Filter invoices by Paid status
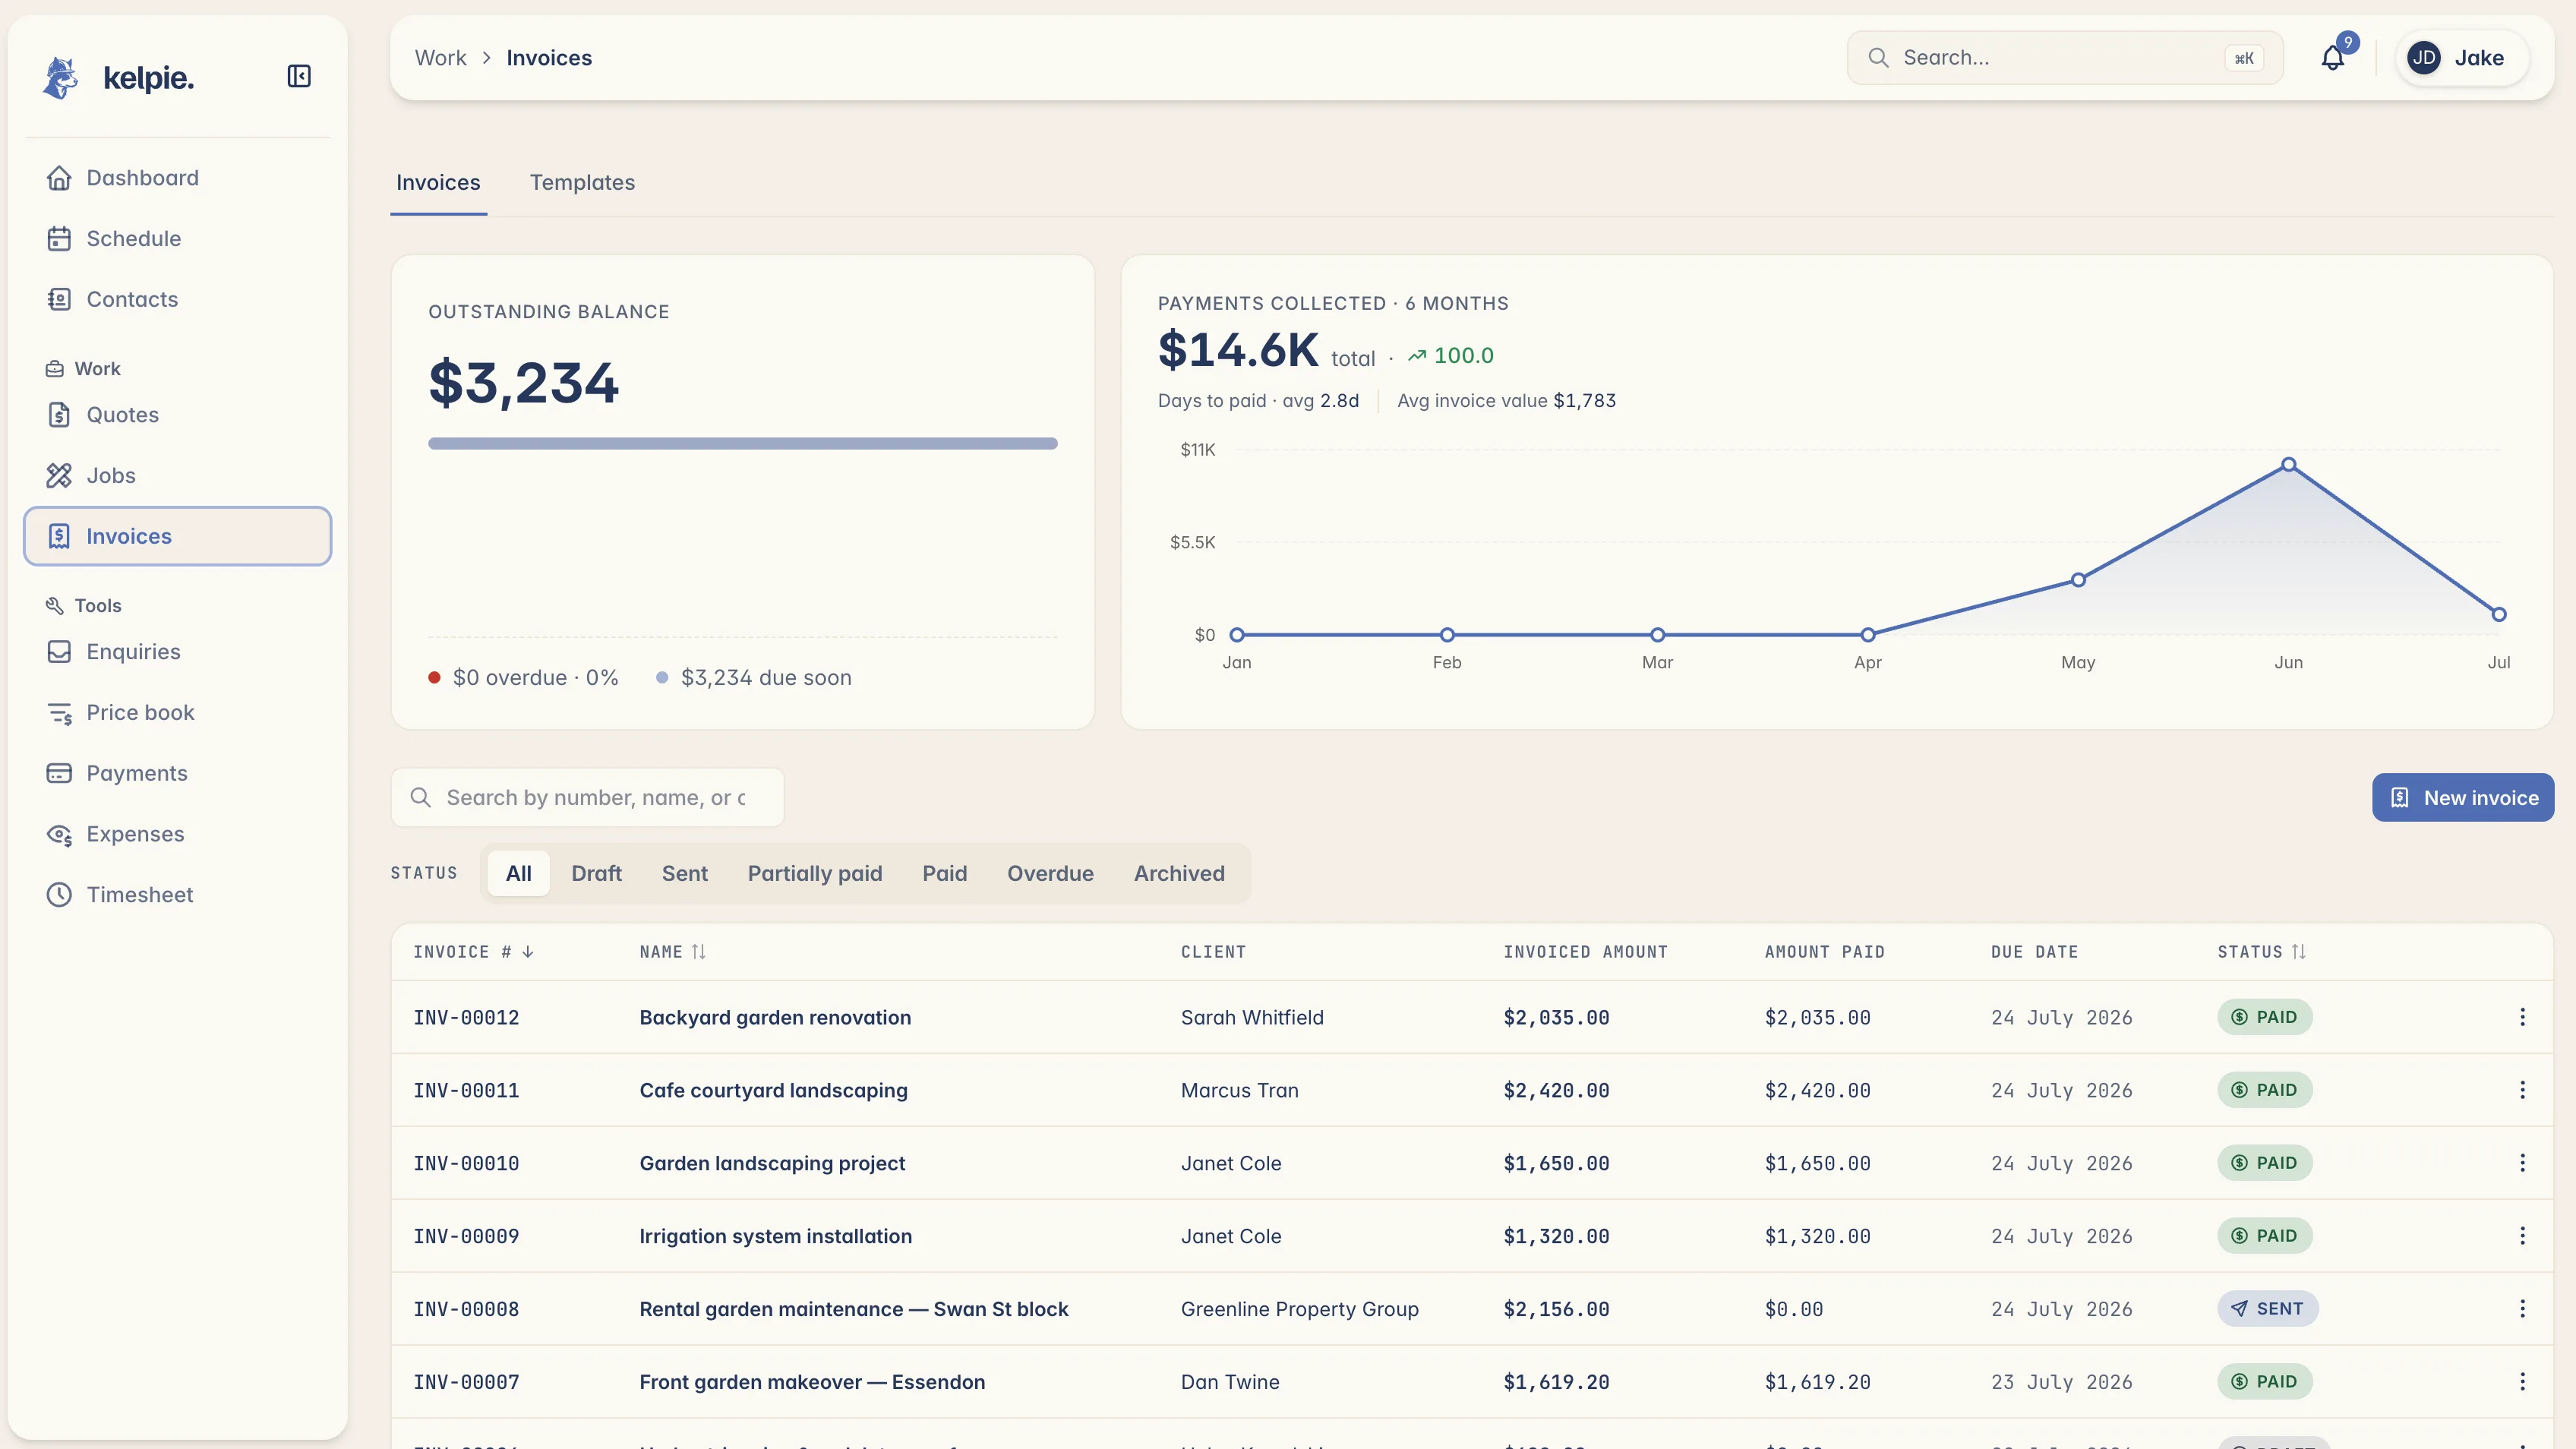Image resolution: width=2576 pixels, height=1449 pixels. [945, 873]
